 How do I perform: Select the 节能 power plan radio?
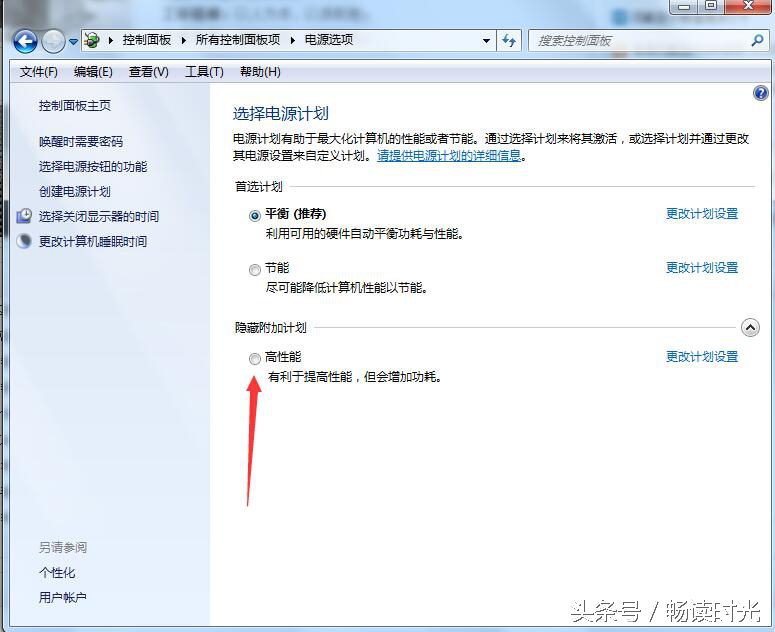click(x=255, y=270)
